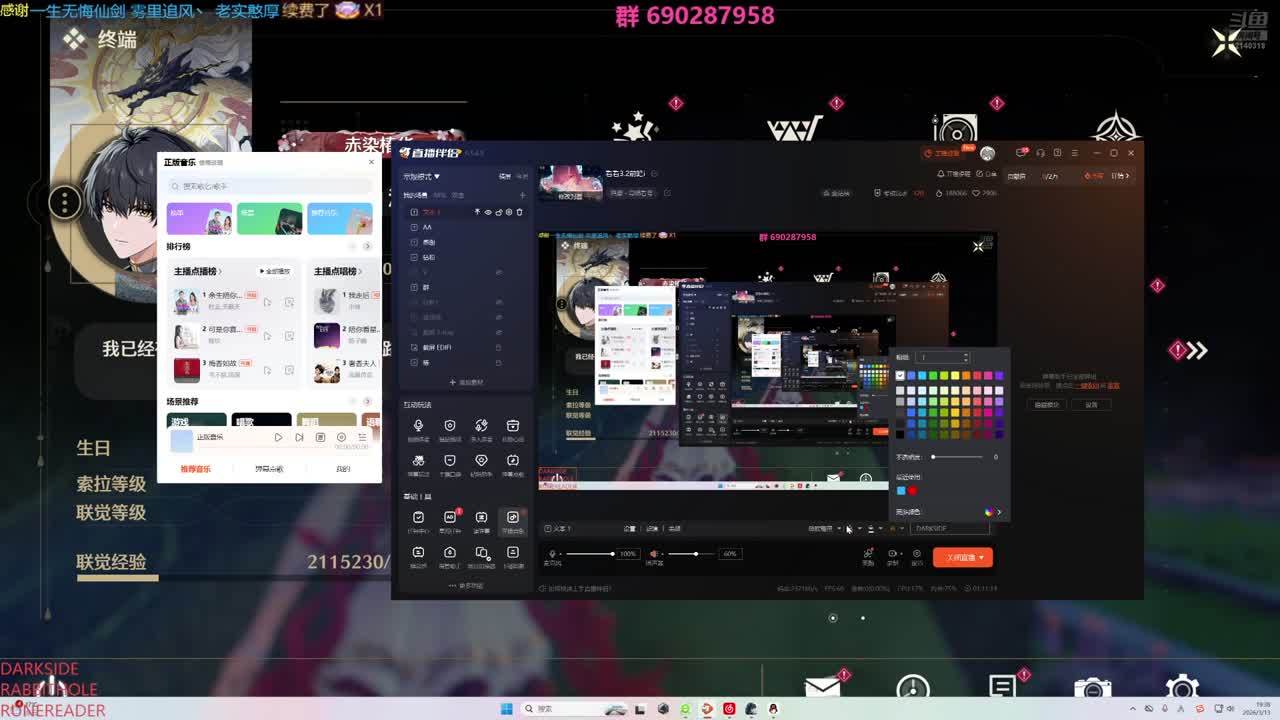Switch to the 我的 tab in music window
1280x720 pixels.
pyautogui.click(x=343, y=469)
